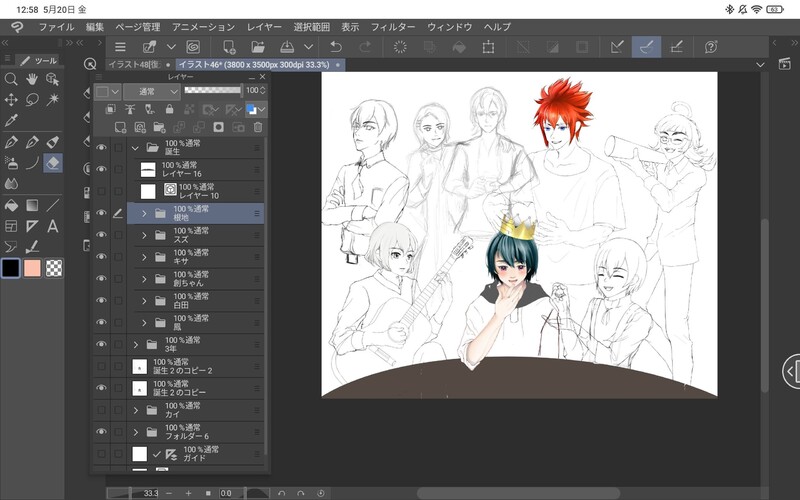Select the Ruler tool
The image size is (800, 500).
tap(32, 226)
